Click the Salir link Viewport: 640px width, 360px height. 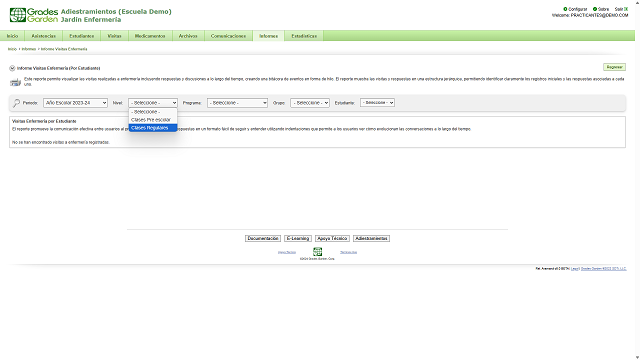click(x=619, y=9)
